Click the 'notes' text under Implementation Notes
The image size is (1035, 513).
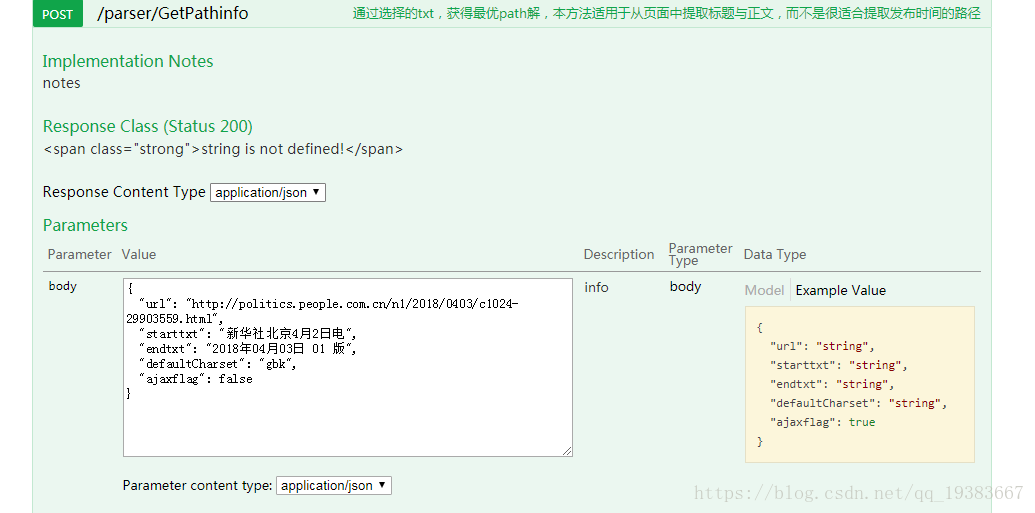pos(61,83)
